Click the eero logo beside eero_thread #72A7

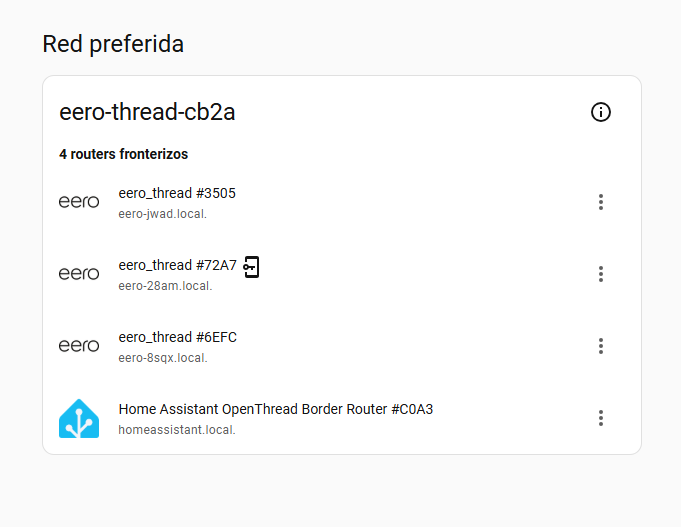click(x=79, y=274)
